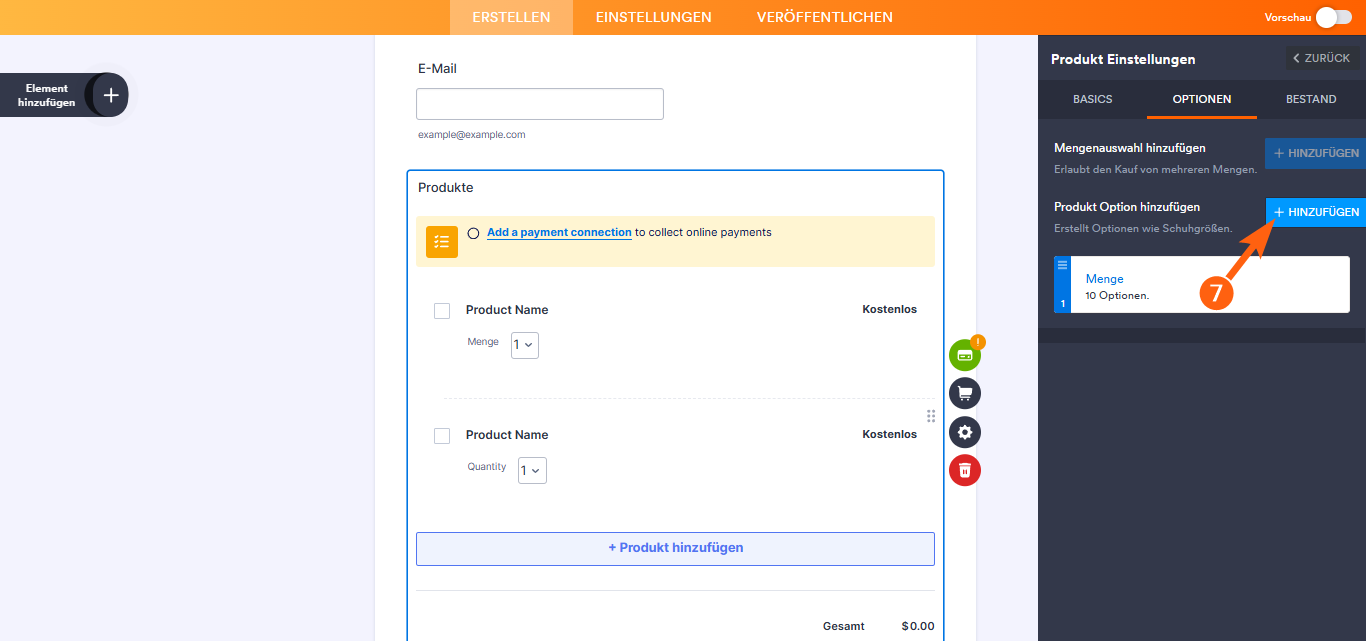Screen dimensions: 1366x641
Task: Click the Gesamt total label
Action: tap(844, 626)
